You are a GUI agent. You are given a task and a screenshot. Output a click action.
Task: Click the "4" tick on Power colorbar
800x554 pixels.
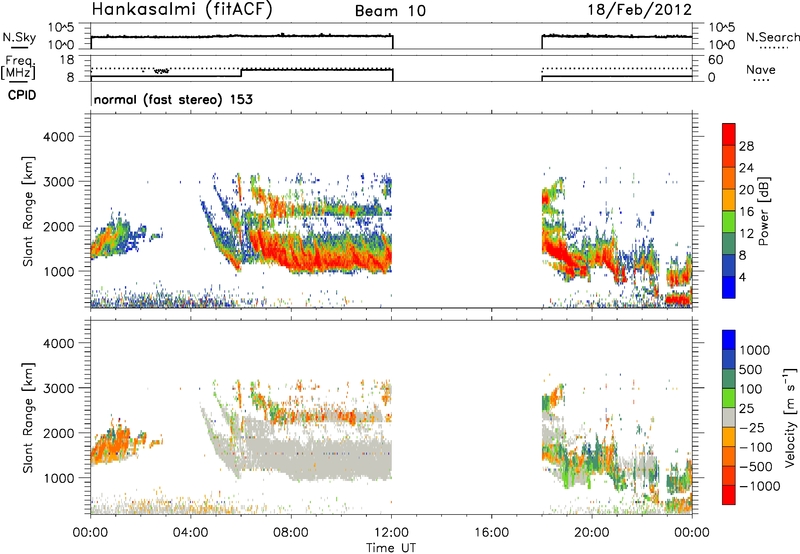[x=742, y=277]
